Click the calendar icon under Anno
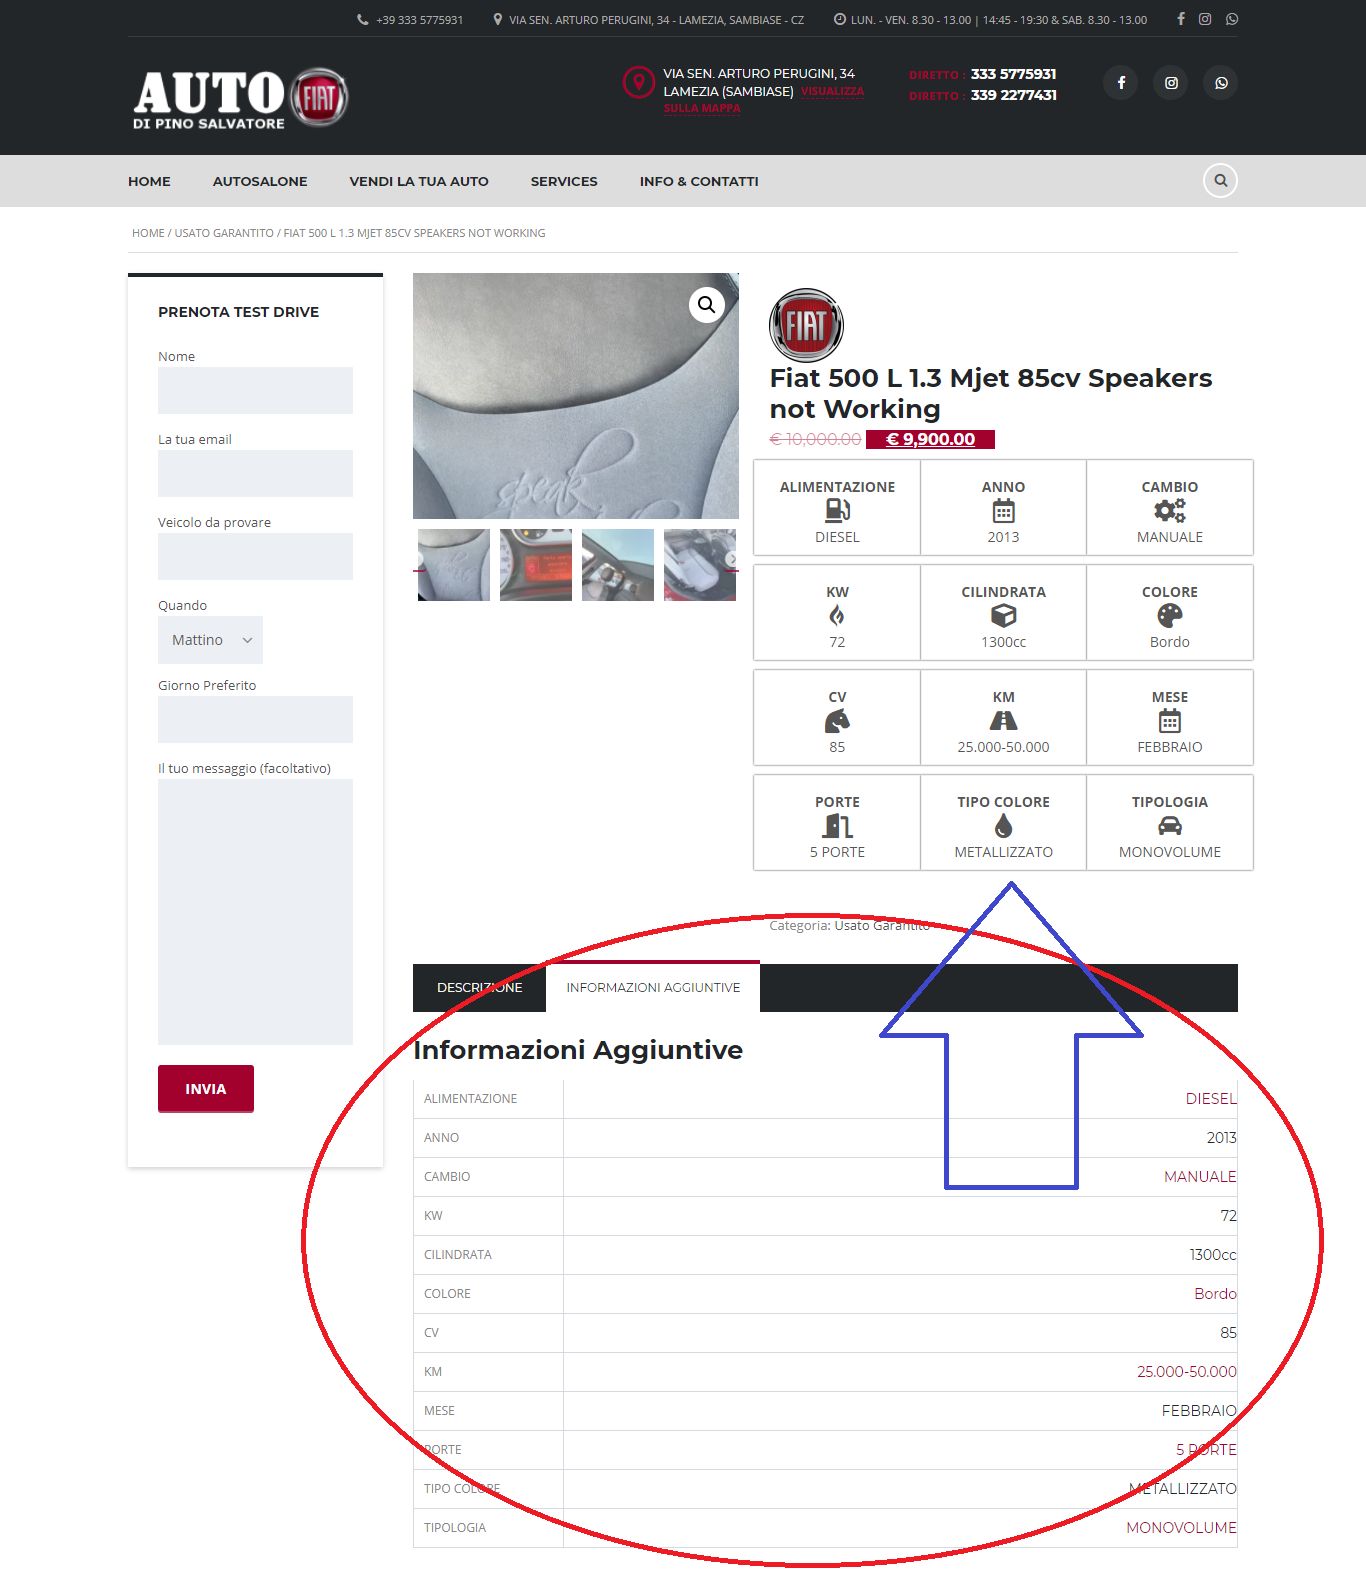 point(1003,511)
